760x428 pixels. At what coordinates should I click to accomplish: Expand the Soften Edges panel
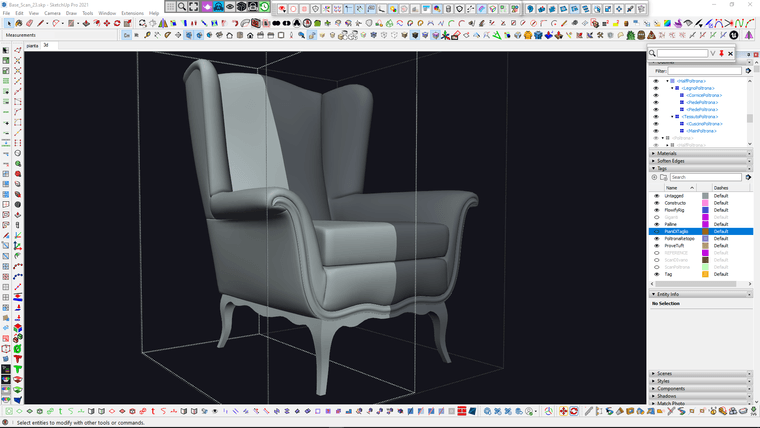click(670, 161)
